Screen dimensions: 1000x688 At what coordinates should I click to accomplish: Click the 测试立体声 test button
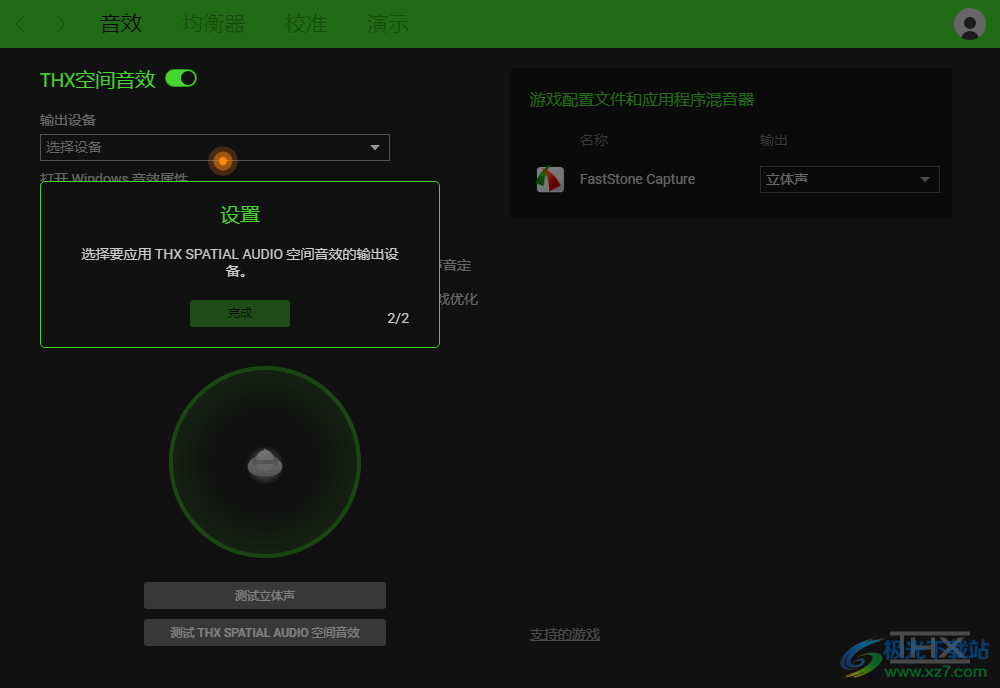[264, 595]
